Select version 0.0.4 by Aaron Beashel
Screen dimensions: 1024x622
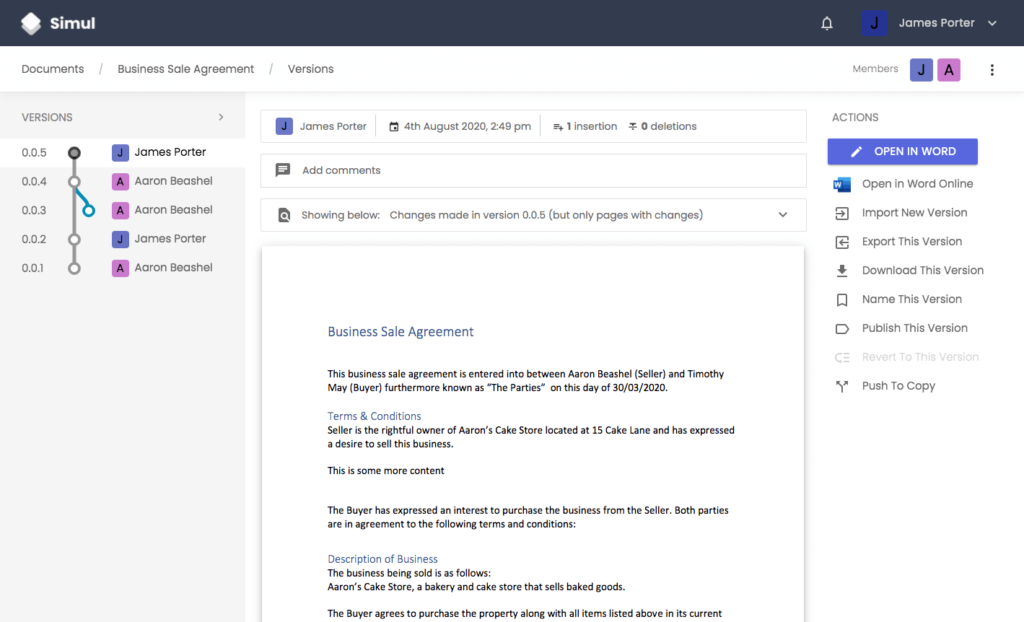point(173,181)
